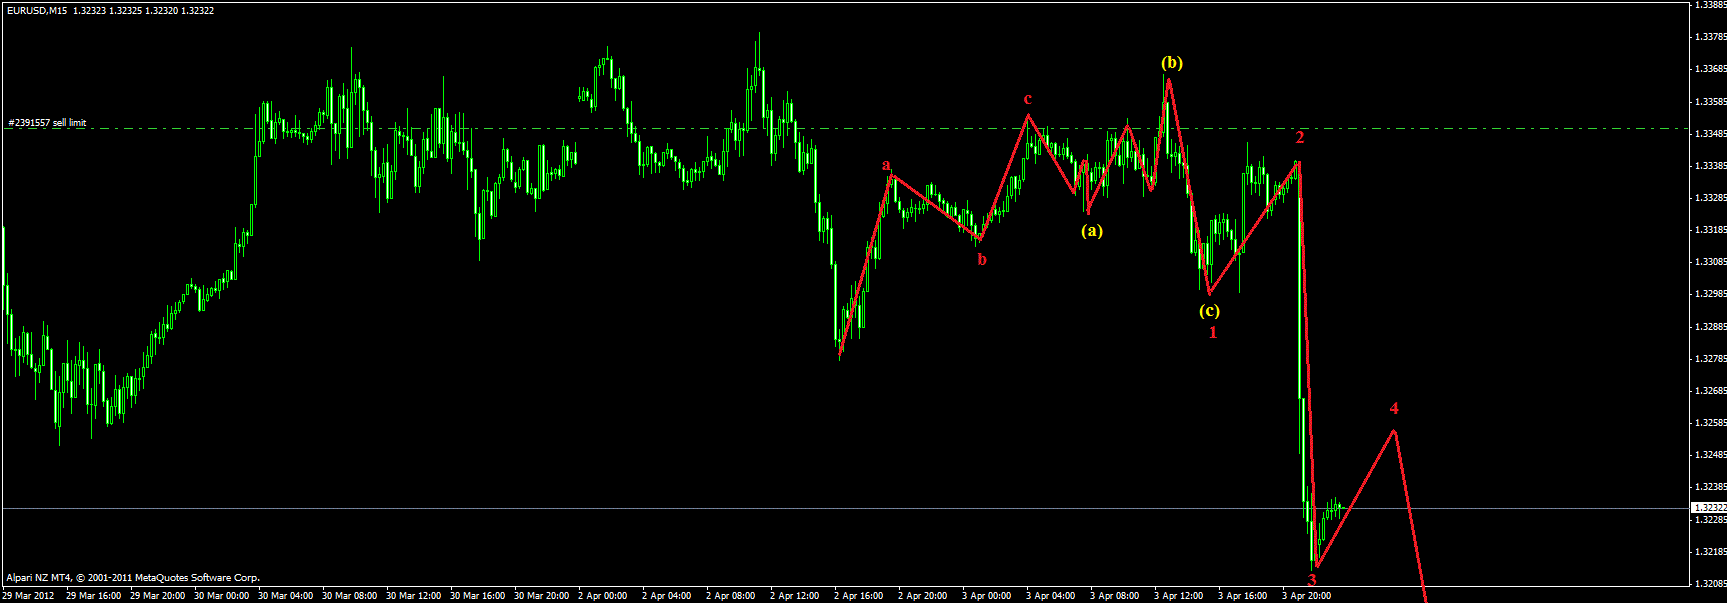Viewport: 1727px width, 603px height.
Task: Click price axis value 1.32785
Action: tap(1711, 358)
